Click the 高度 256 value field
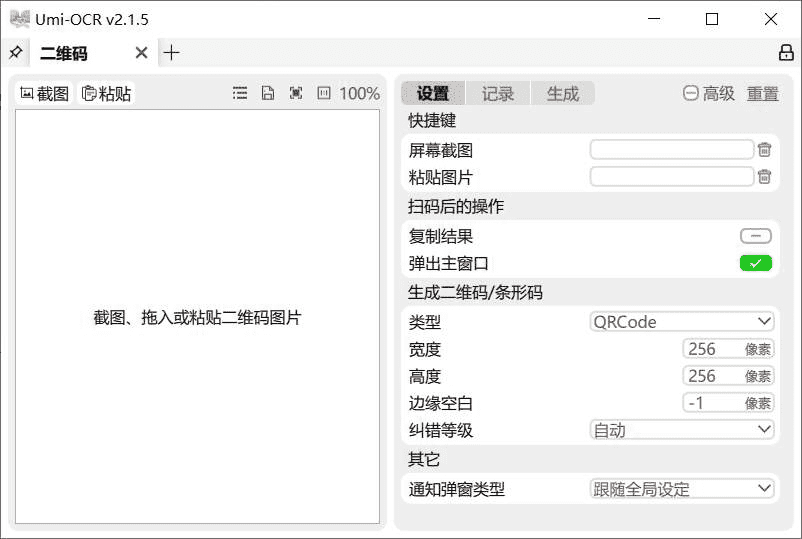Image resolution: width=802 pixels, height=539 pixels. [728, 376]
